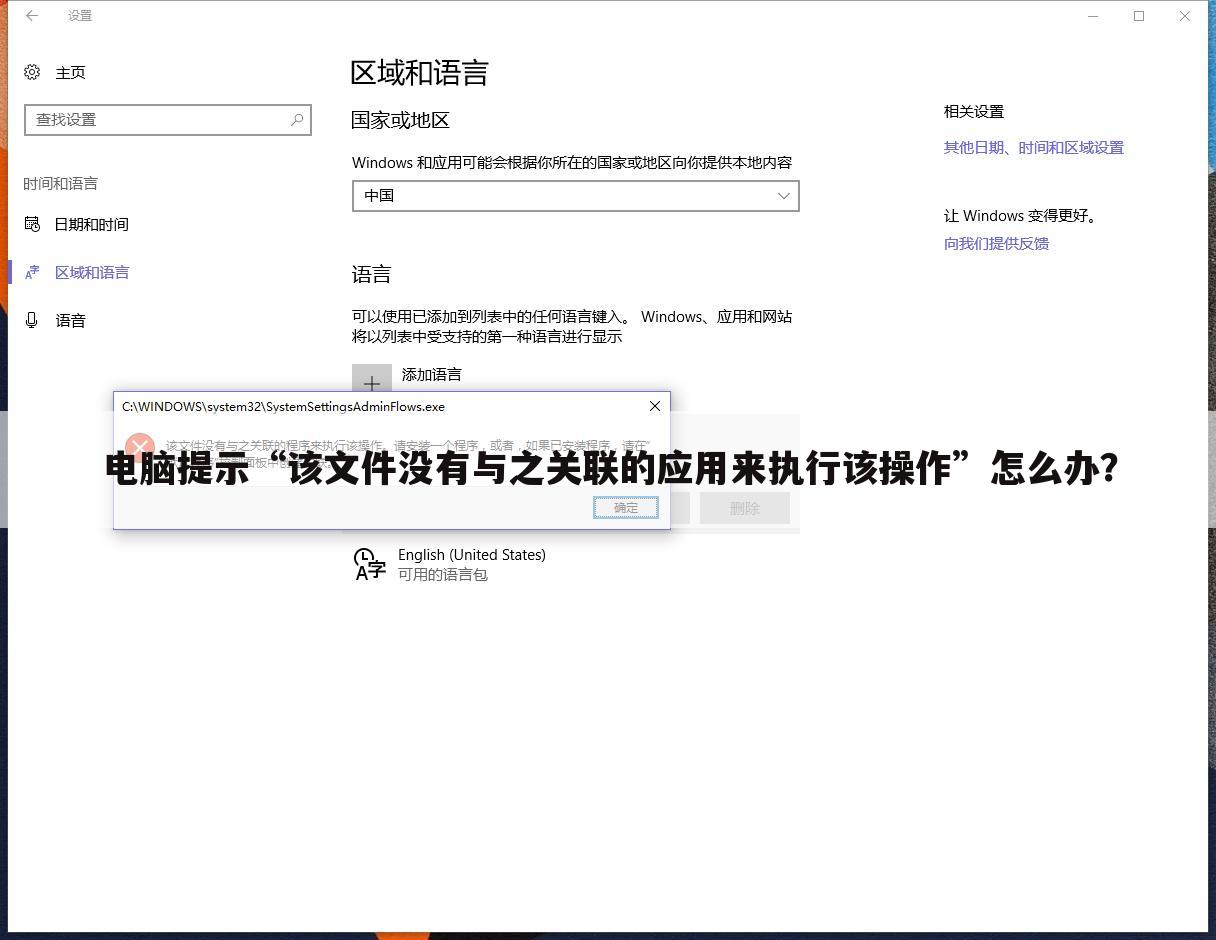Open the 国家或地区 dropdown showing 中国
Image resolution: width=1216 pixels, height=940 pixels.
point(575,196)
